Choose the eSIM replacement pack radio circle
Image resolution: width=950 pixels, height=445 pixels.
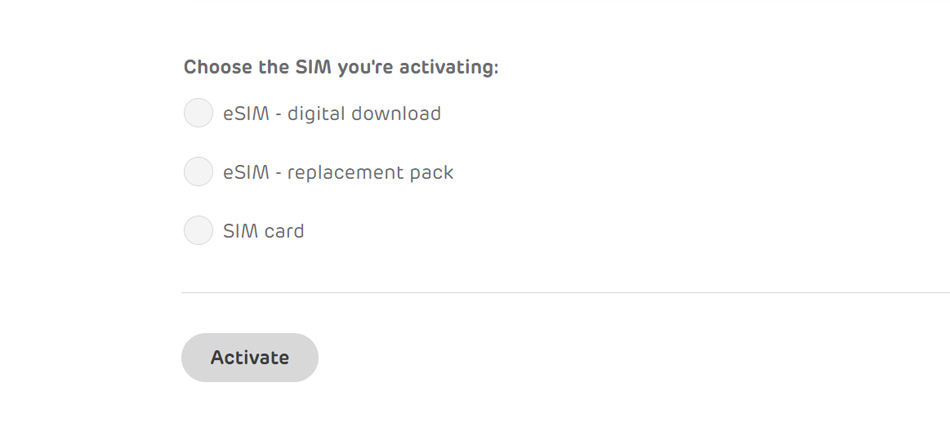(198, 172)
